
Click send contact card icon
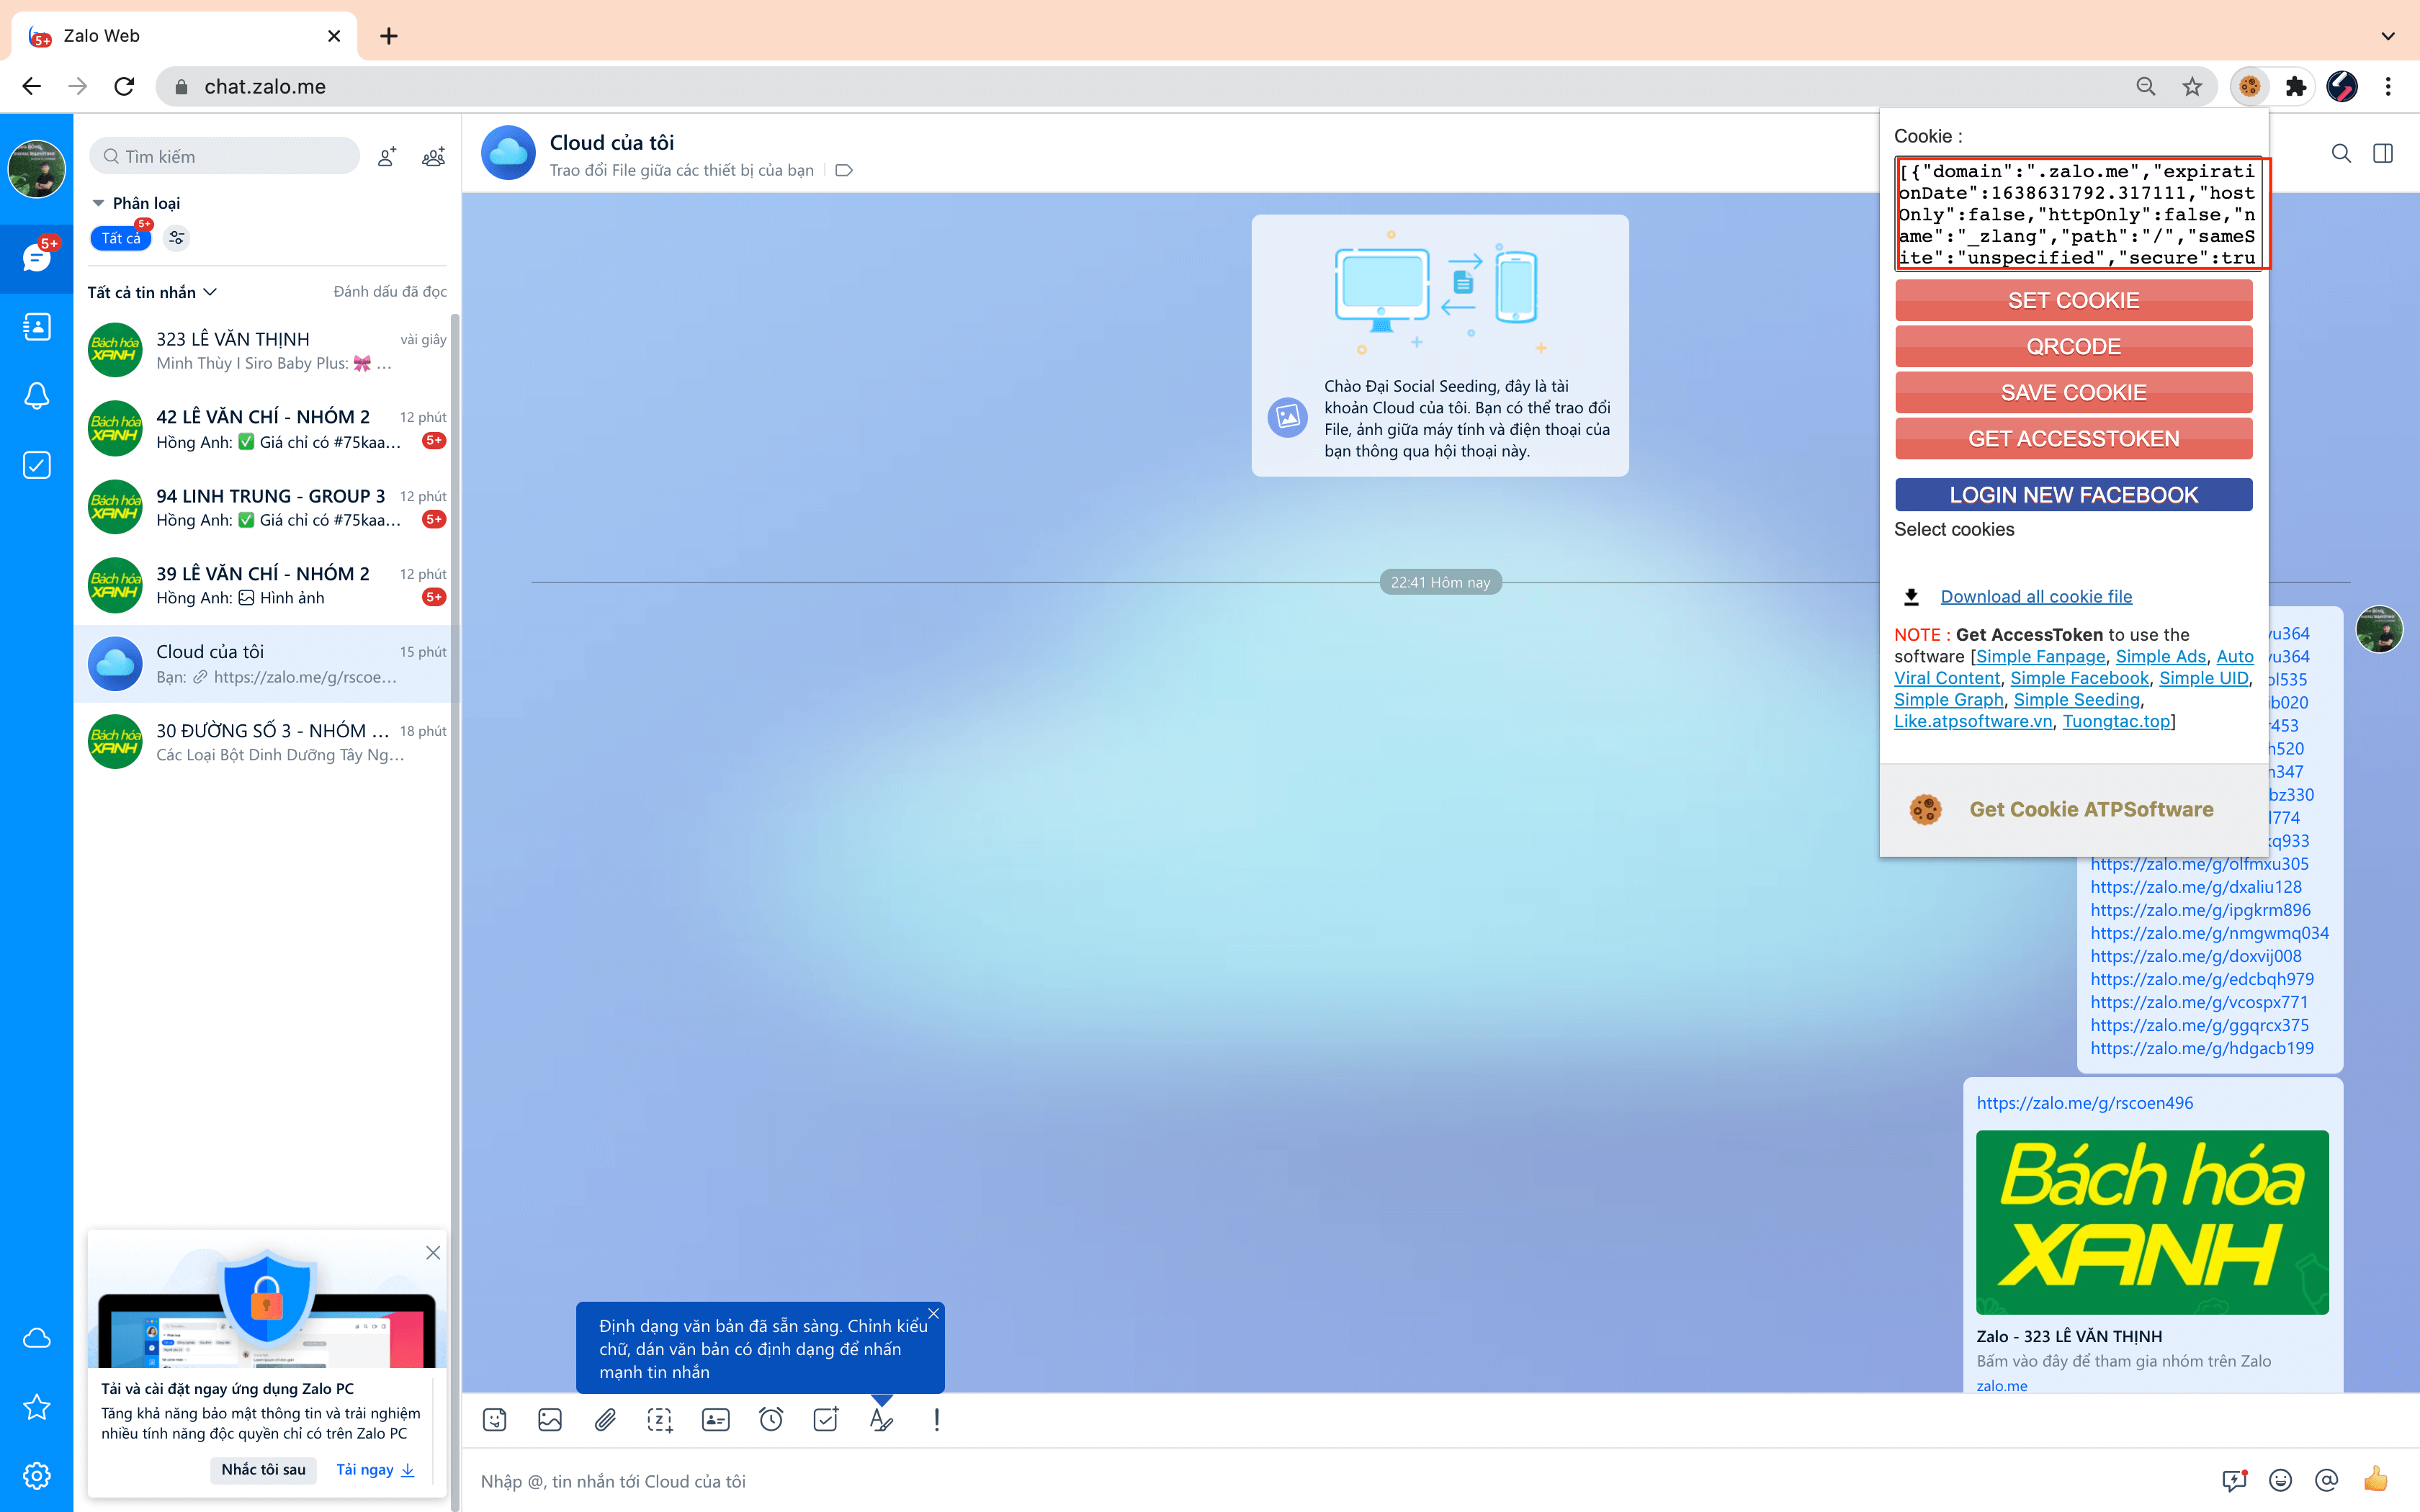pyautogui.click(x=716, y=1420)
